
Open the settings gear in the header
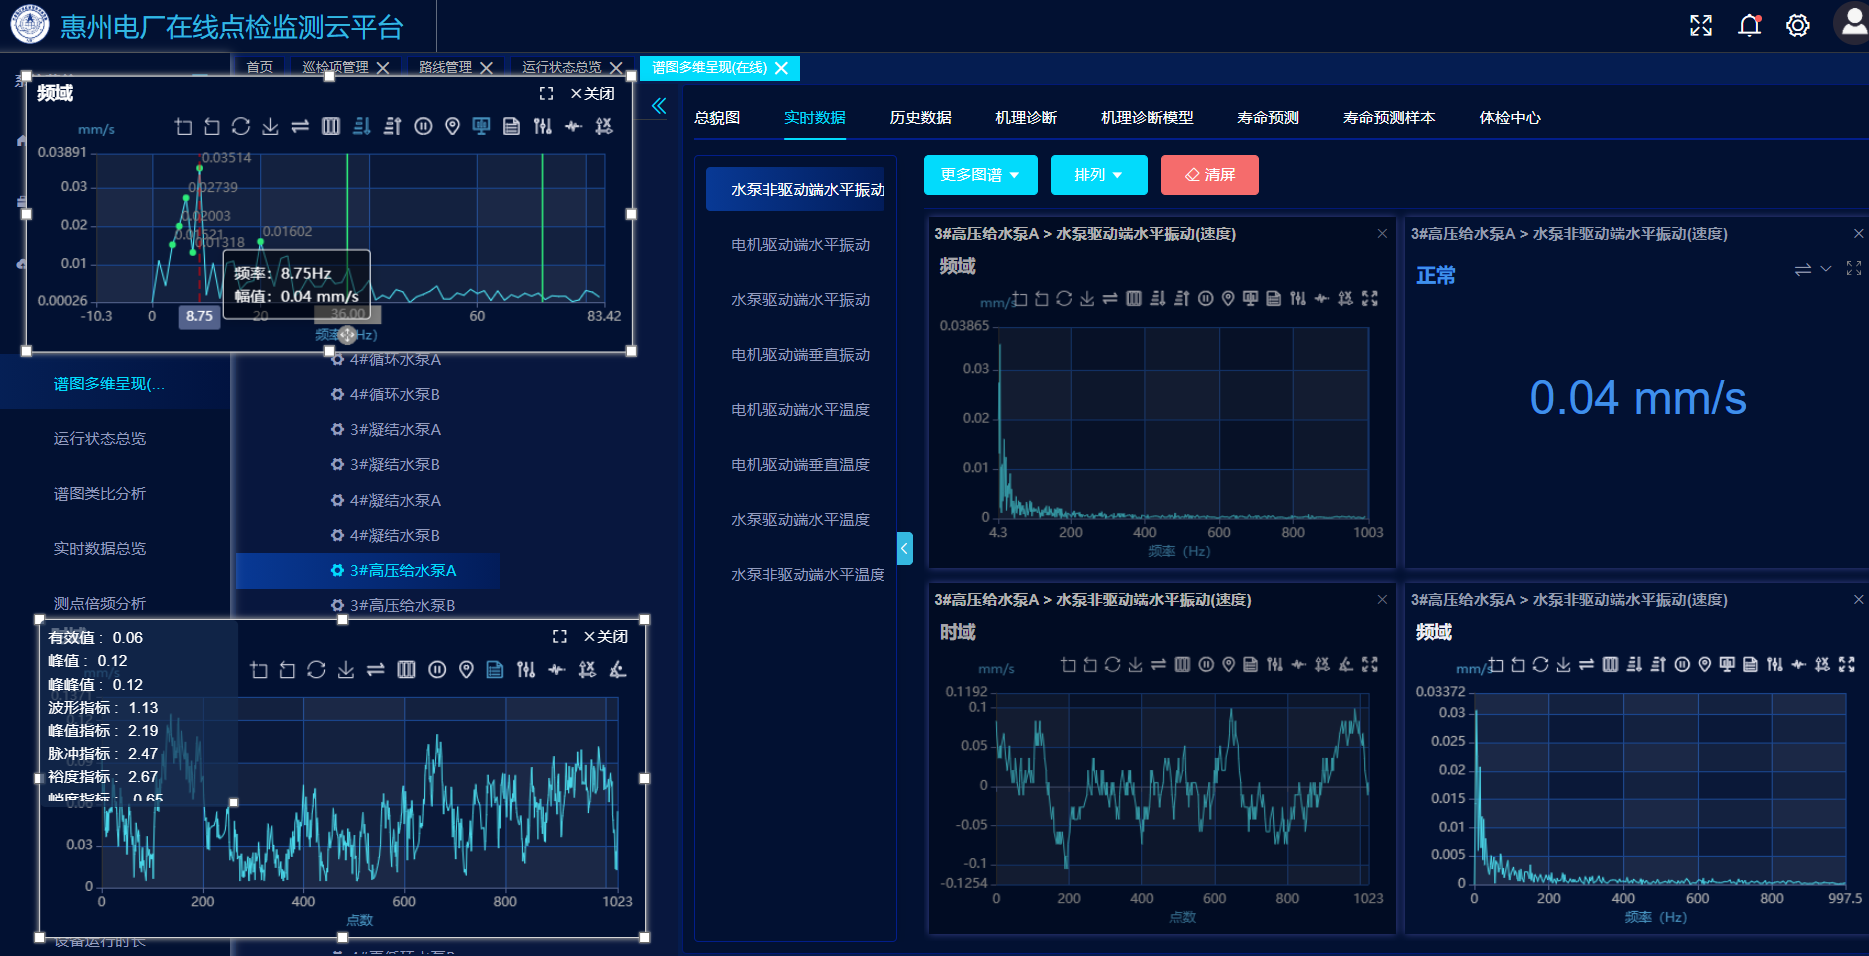[x=1797, y=26]
